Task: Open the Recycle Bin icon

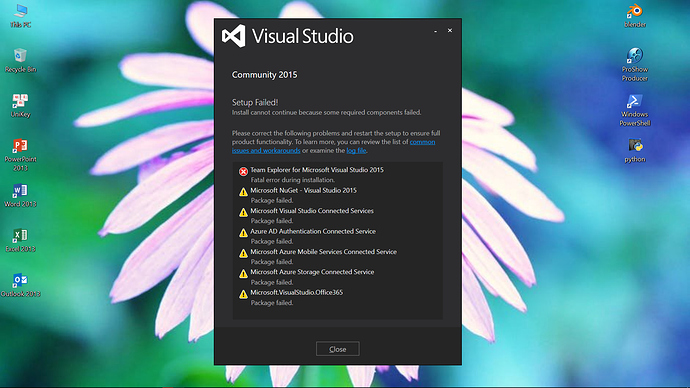Action: [x=20, y=60]
